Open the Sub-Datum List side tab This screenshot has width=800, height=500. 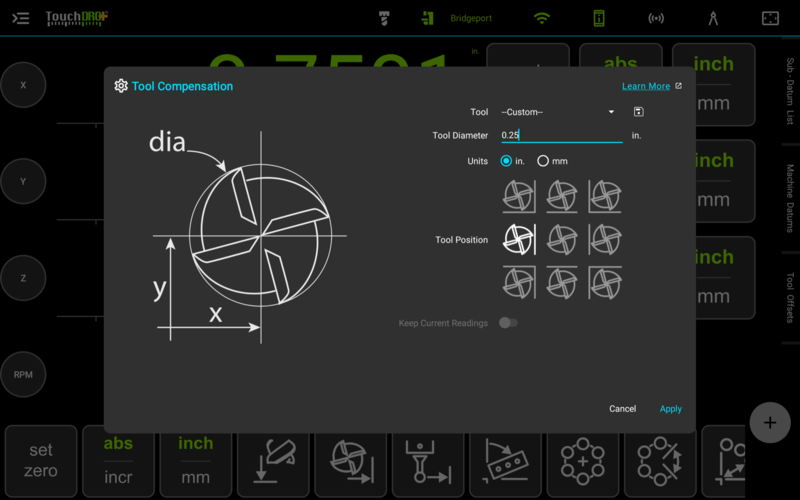(x=790, y=91)
